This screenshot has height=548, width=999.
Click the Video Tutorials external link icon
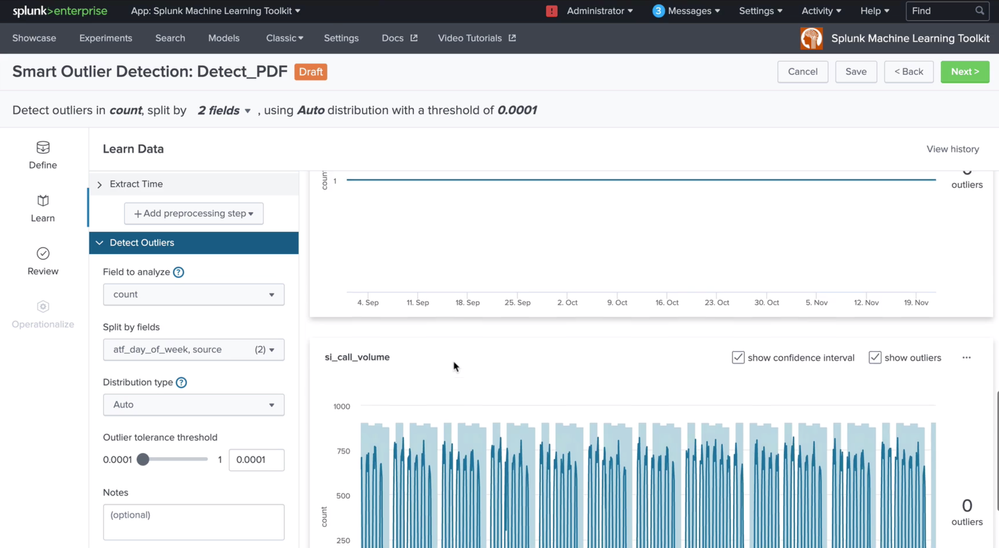coord(512,38)
